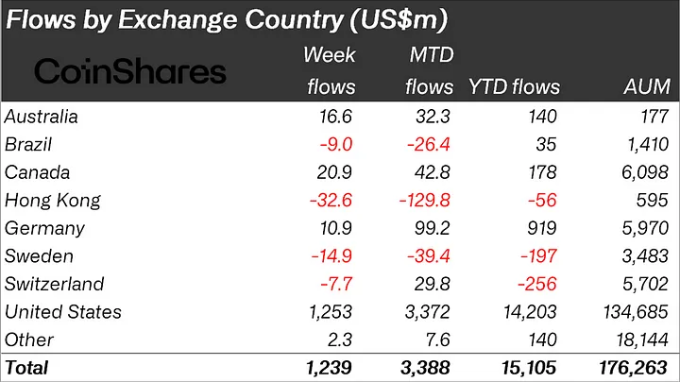Select Germany's YTD flows value 919
This screenshot has width=680, height=388.
pos(542,228)
